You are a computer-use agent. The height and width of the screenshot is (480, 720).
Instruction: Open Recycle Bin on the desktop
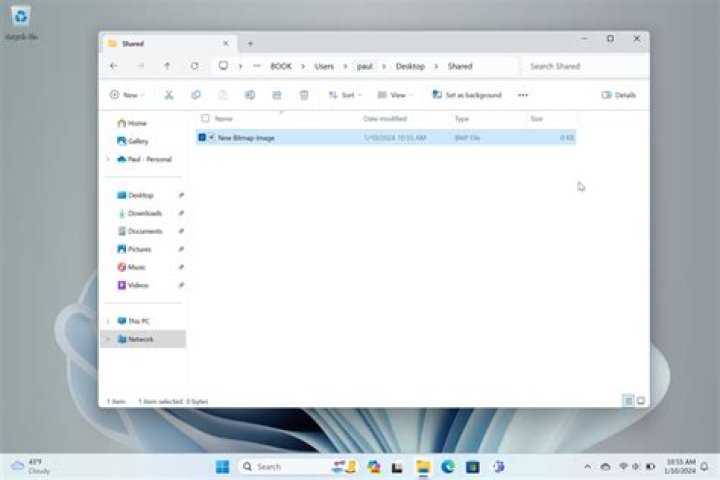(x=21, y=23)
